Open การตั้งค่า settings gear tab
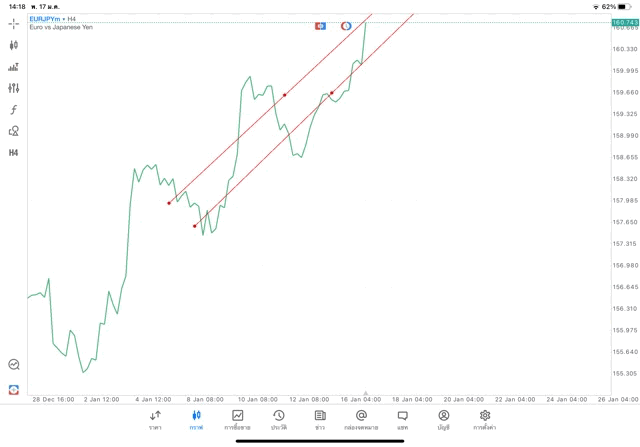 [485, 420]
